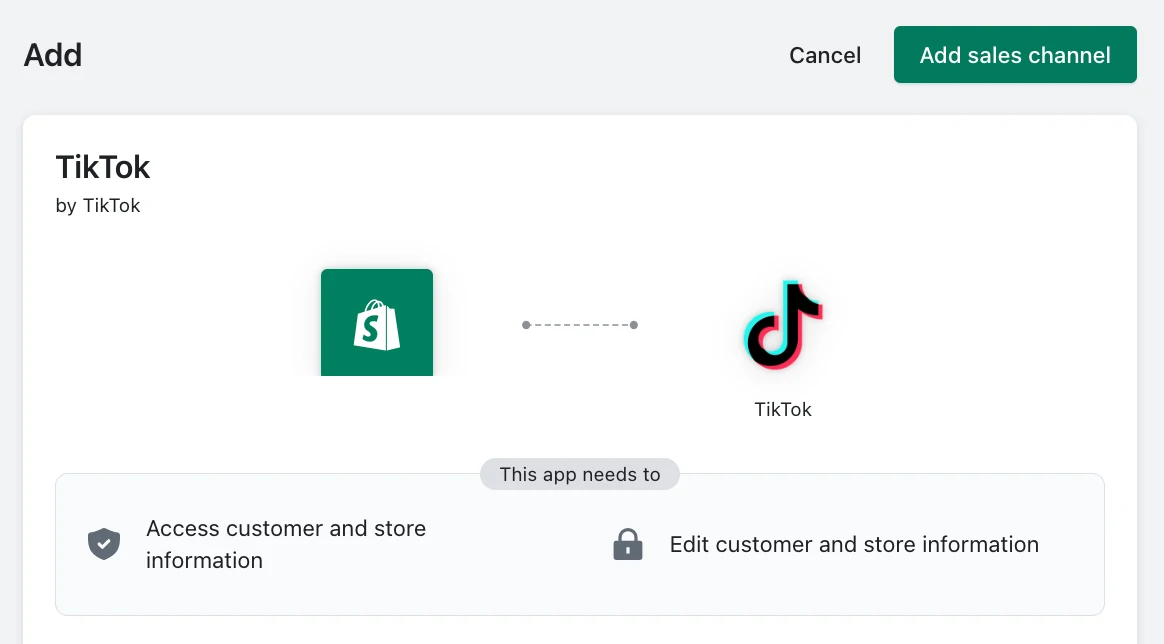
Task: Select the "Edit customer and store information" text
Action: coord(854,544)
